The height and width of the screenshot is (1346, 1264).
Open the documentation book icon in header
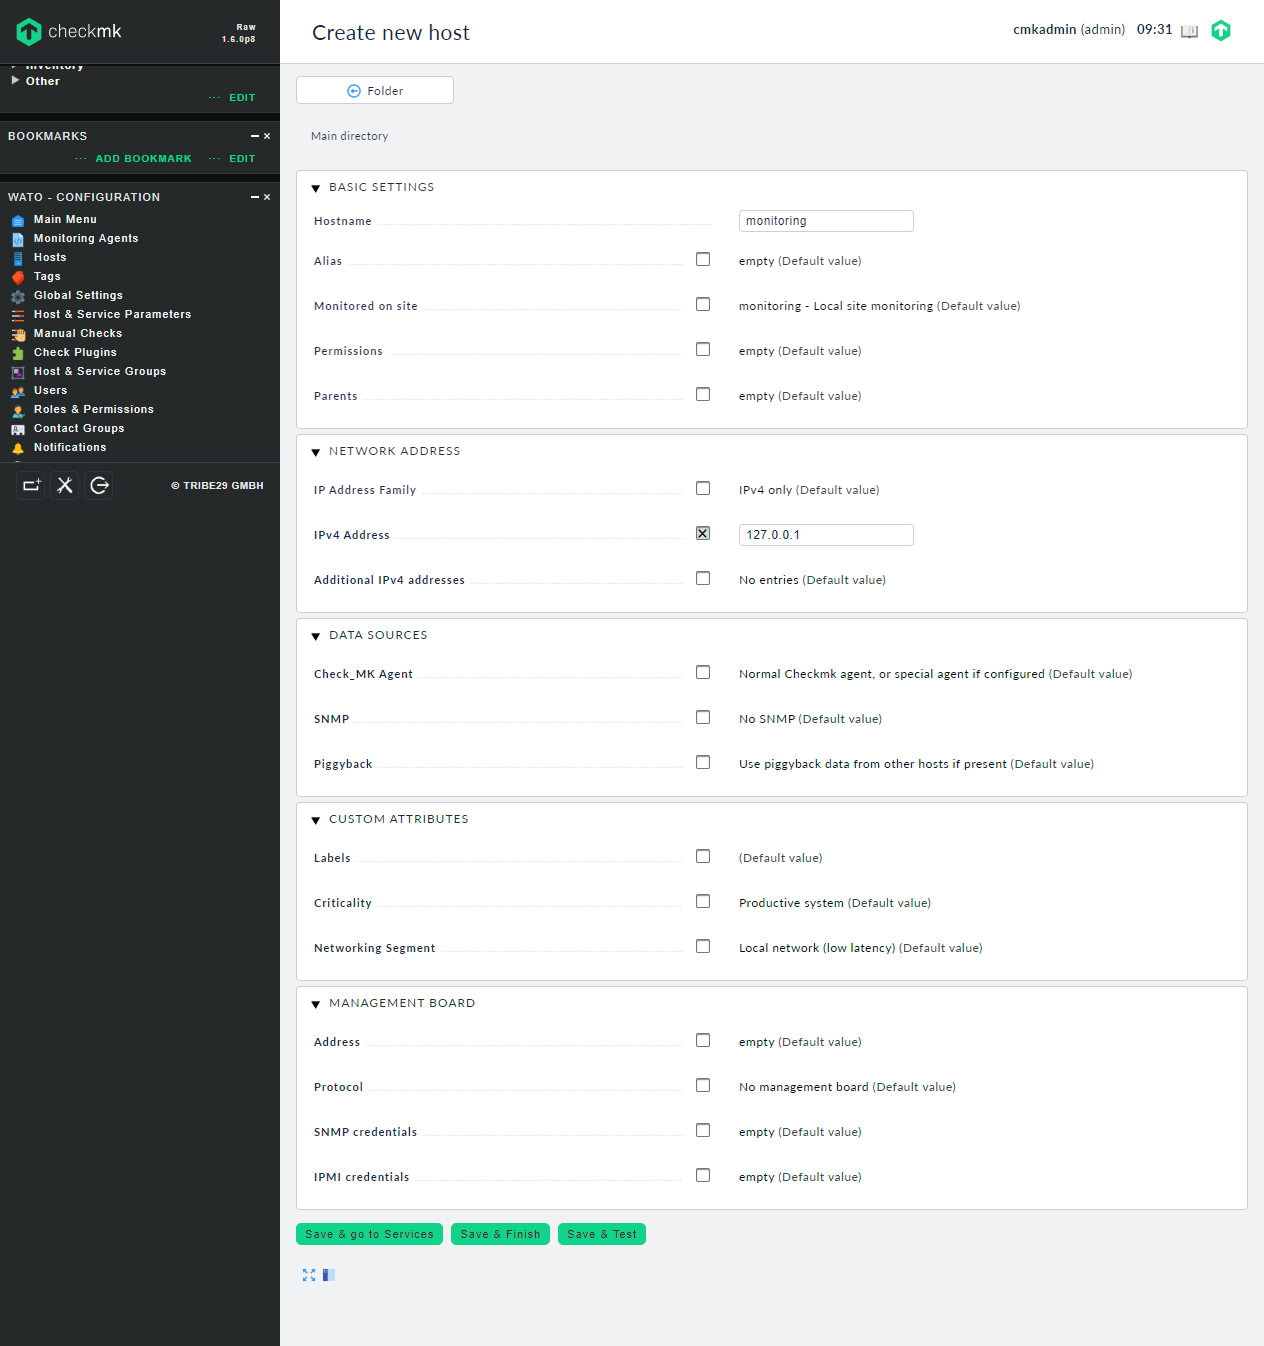coord(1189,31)
